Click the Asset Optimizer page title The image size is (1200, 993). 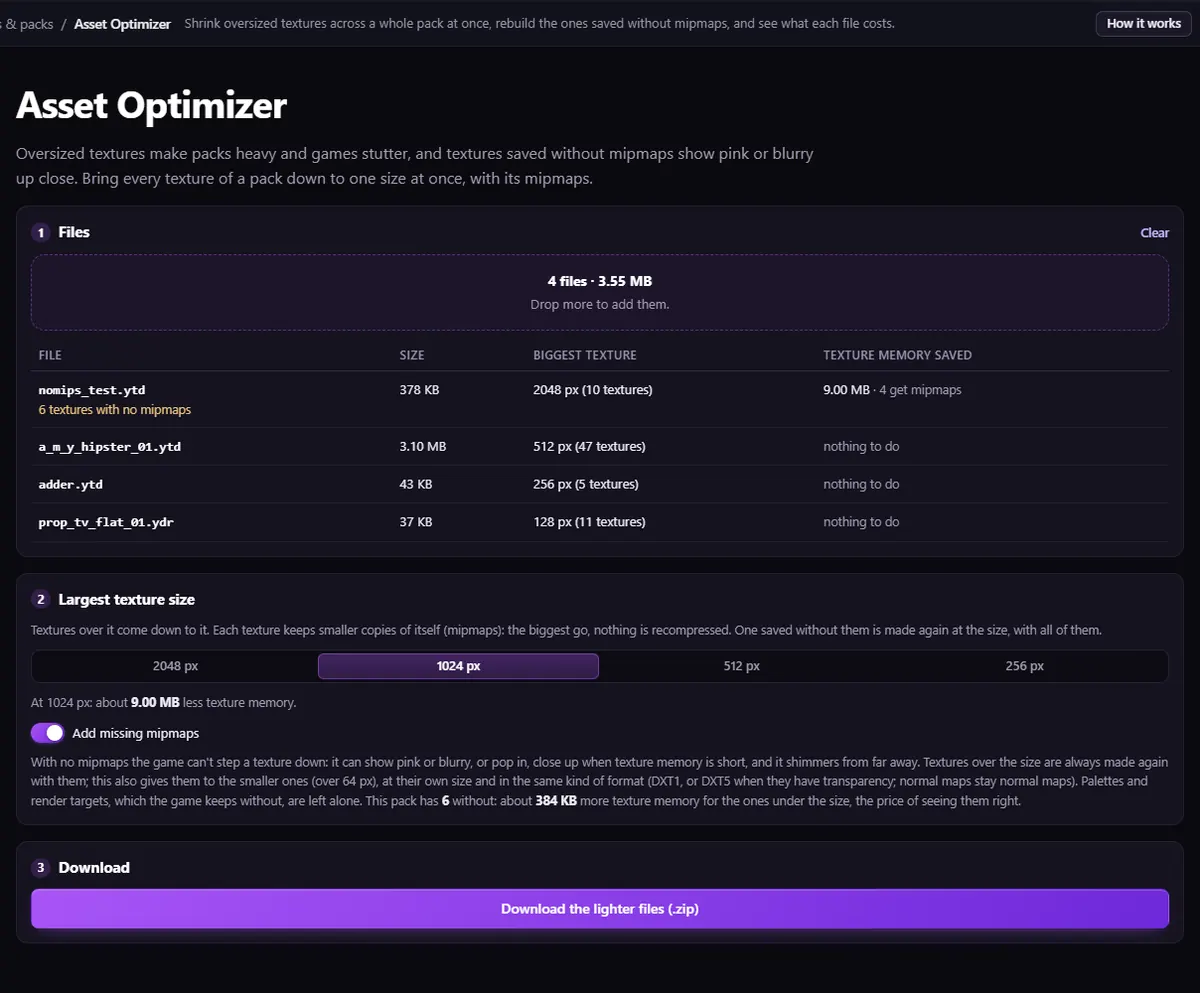152,106
